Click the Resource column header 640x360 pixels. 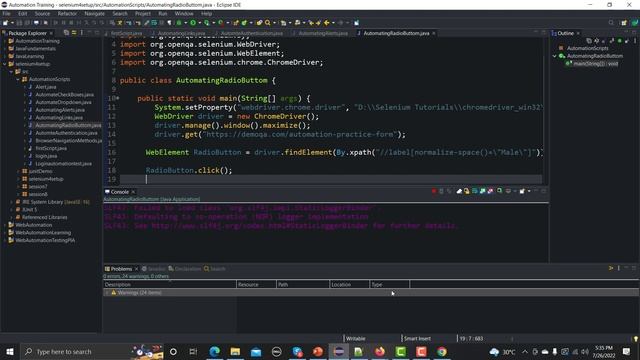coord(256,284)
